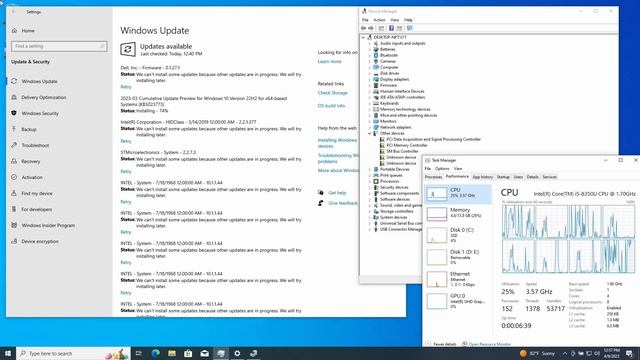
Task: Select Disk 0 (C:) performance item
Action: pos(458,235)
